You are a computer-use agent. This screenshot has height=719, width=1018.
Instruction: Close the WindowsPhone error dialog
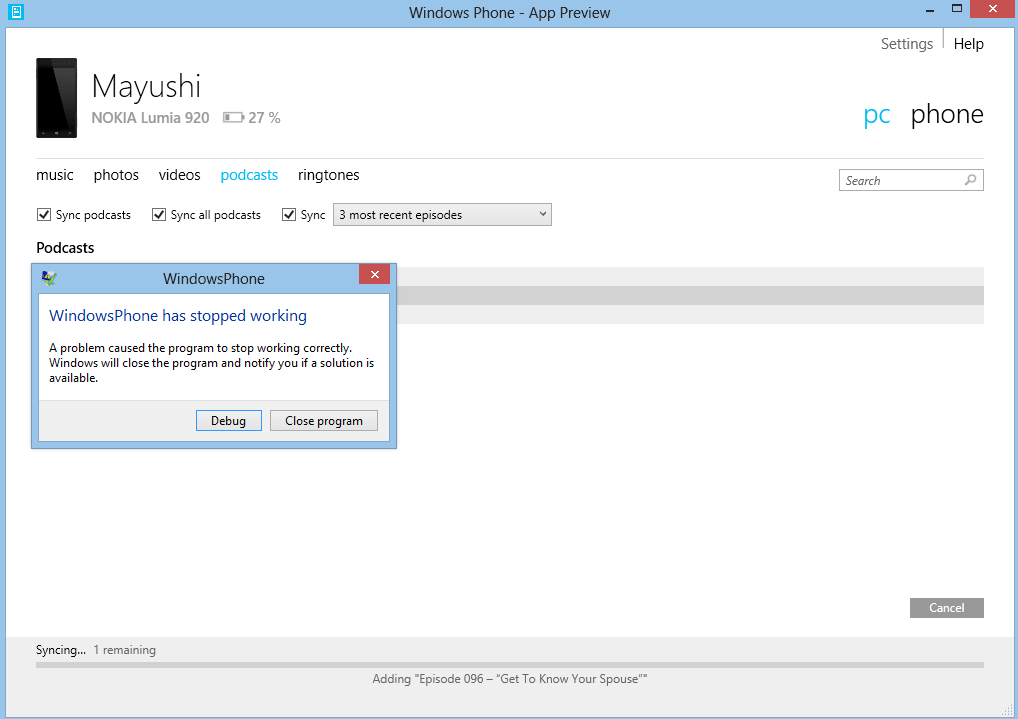click(375, 274)
